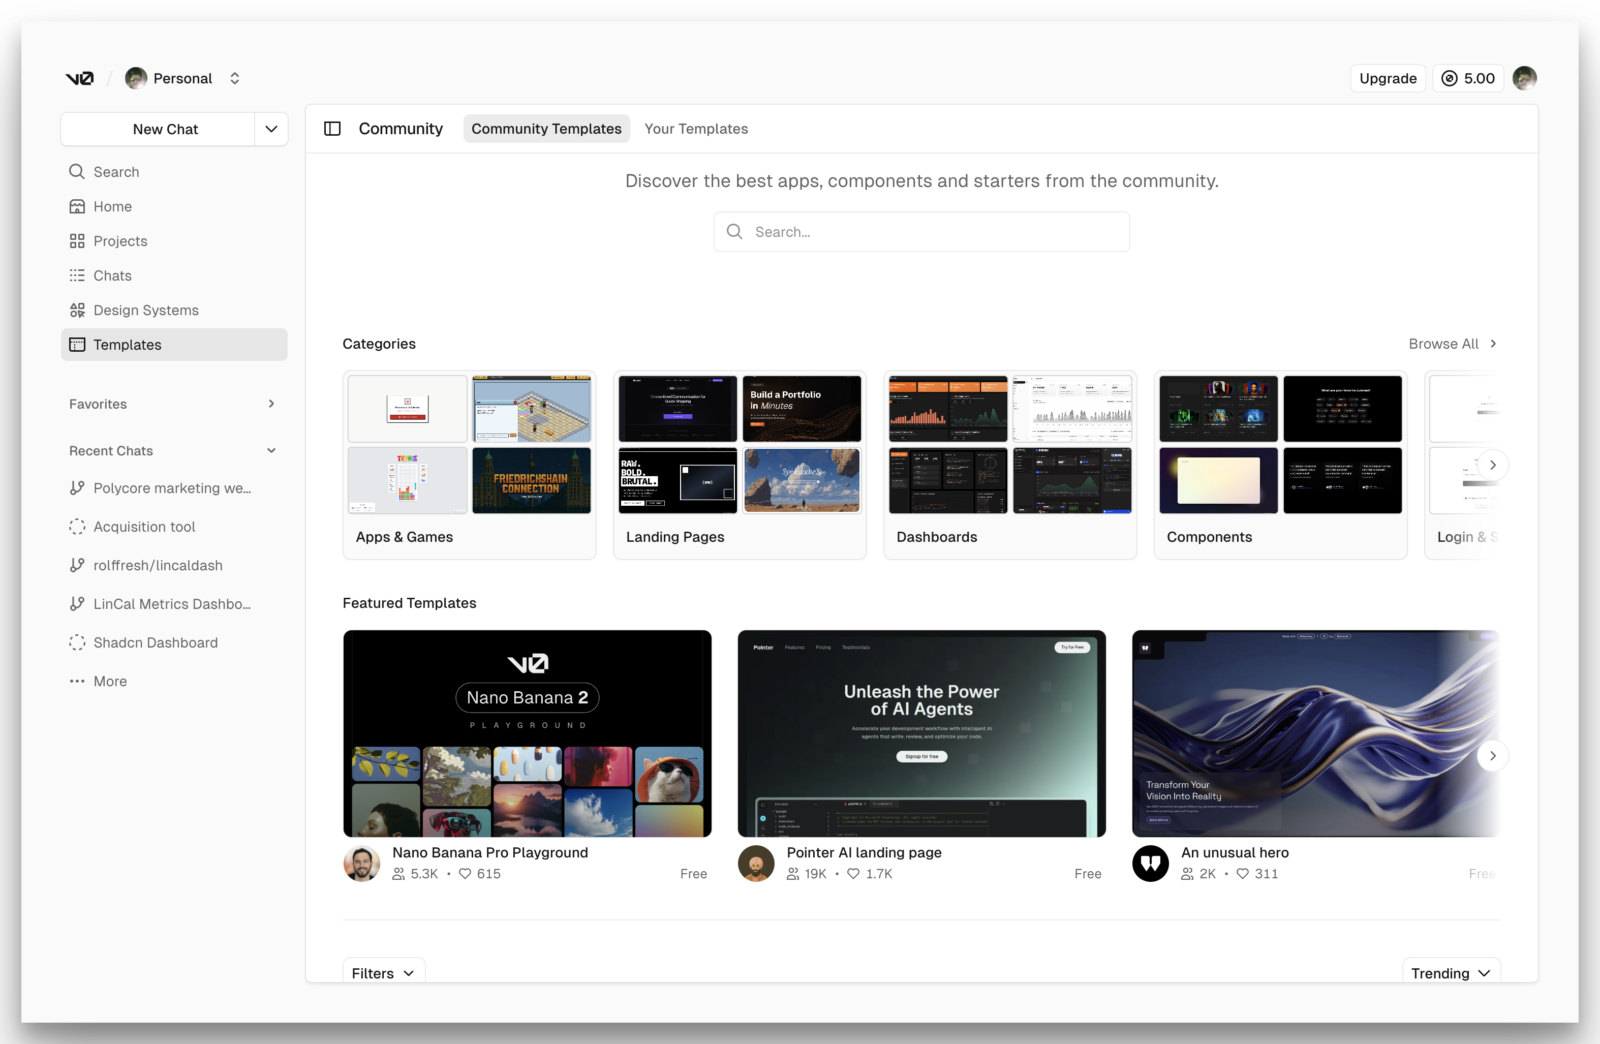Open Design Systems in sidebar
Viewport: 1600px width, 1044px height.
click(x=145, y=310)
